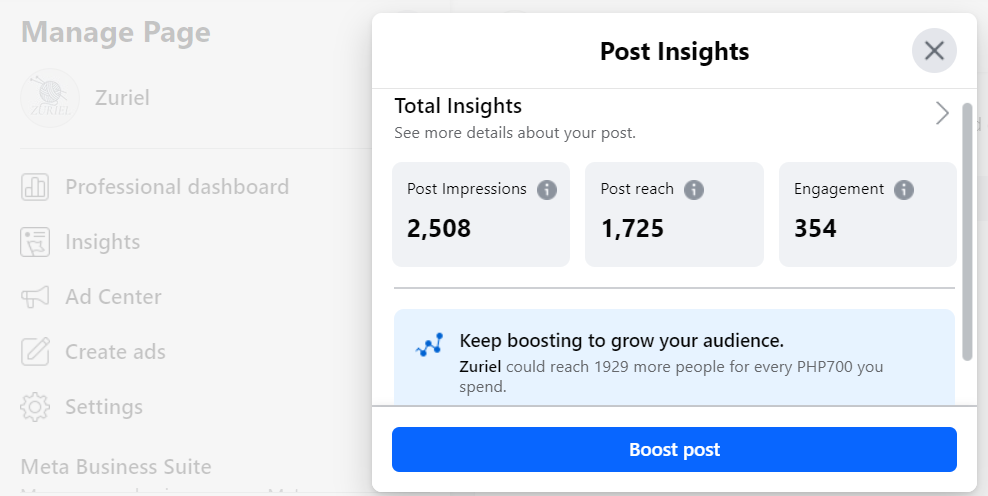Click the Create ads pencil icon

point(35,352)
